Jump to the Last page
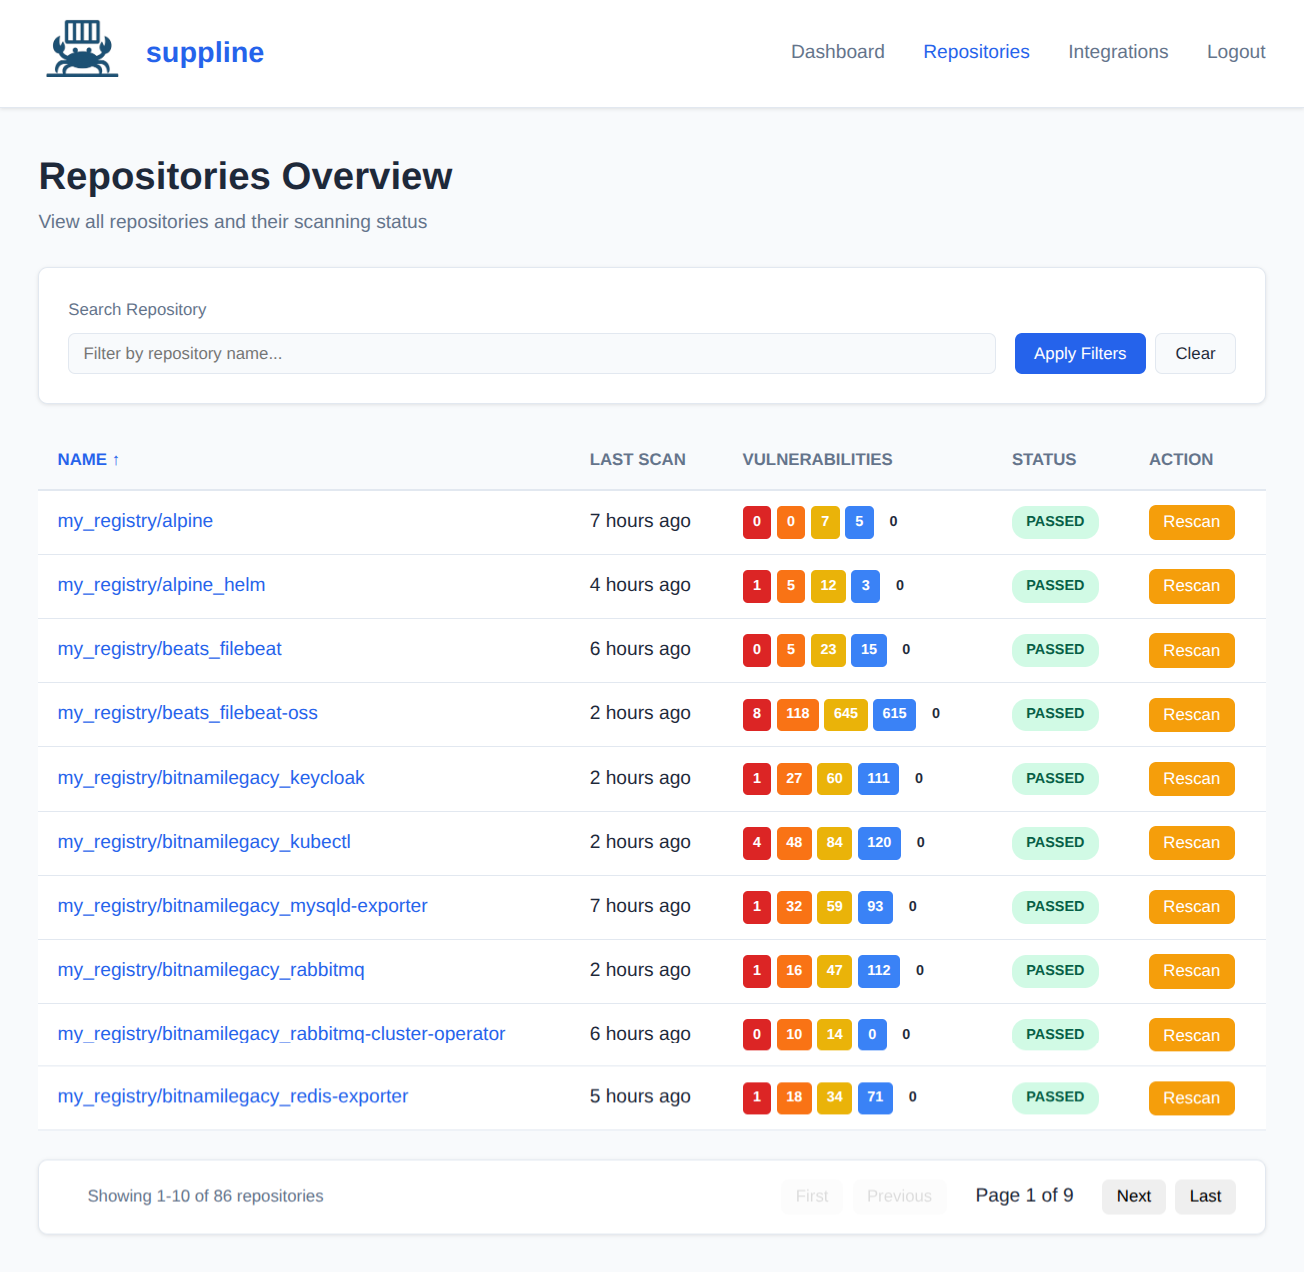Image resolution: width=1304 pixels, height=1274 pixels. pyautogui.click(x=1204, y=1196)
